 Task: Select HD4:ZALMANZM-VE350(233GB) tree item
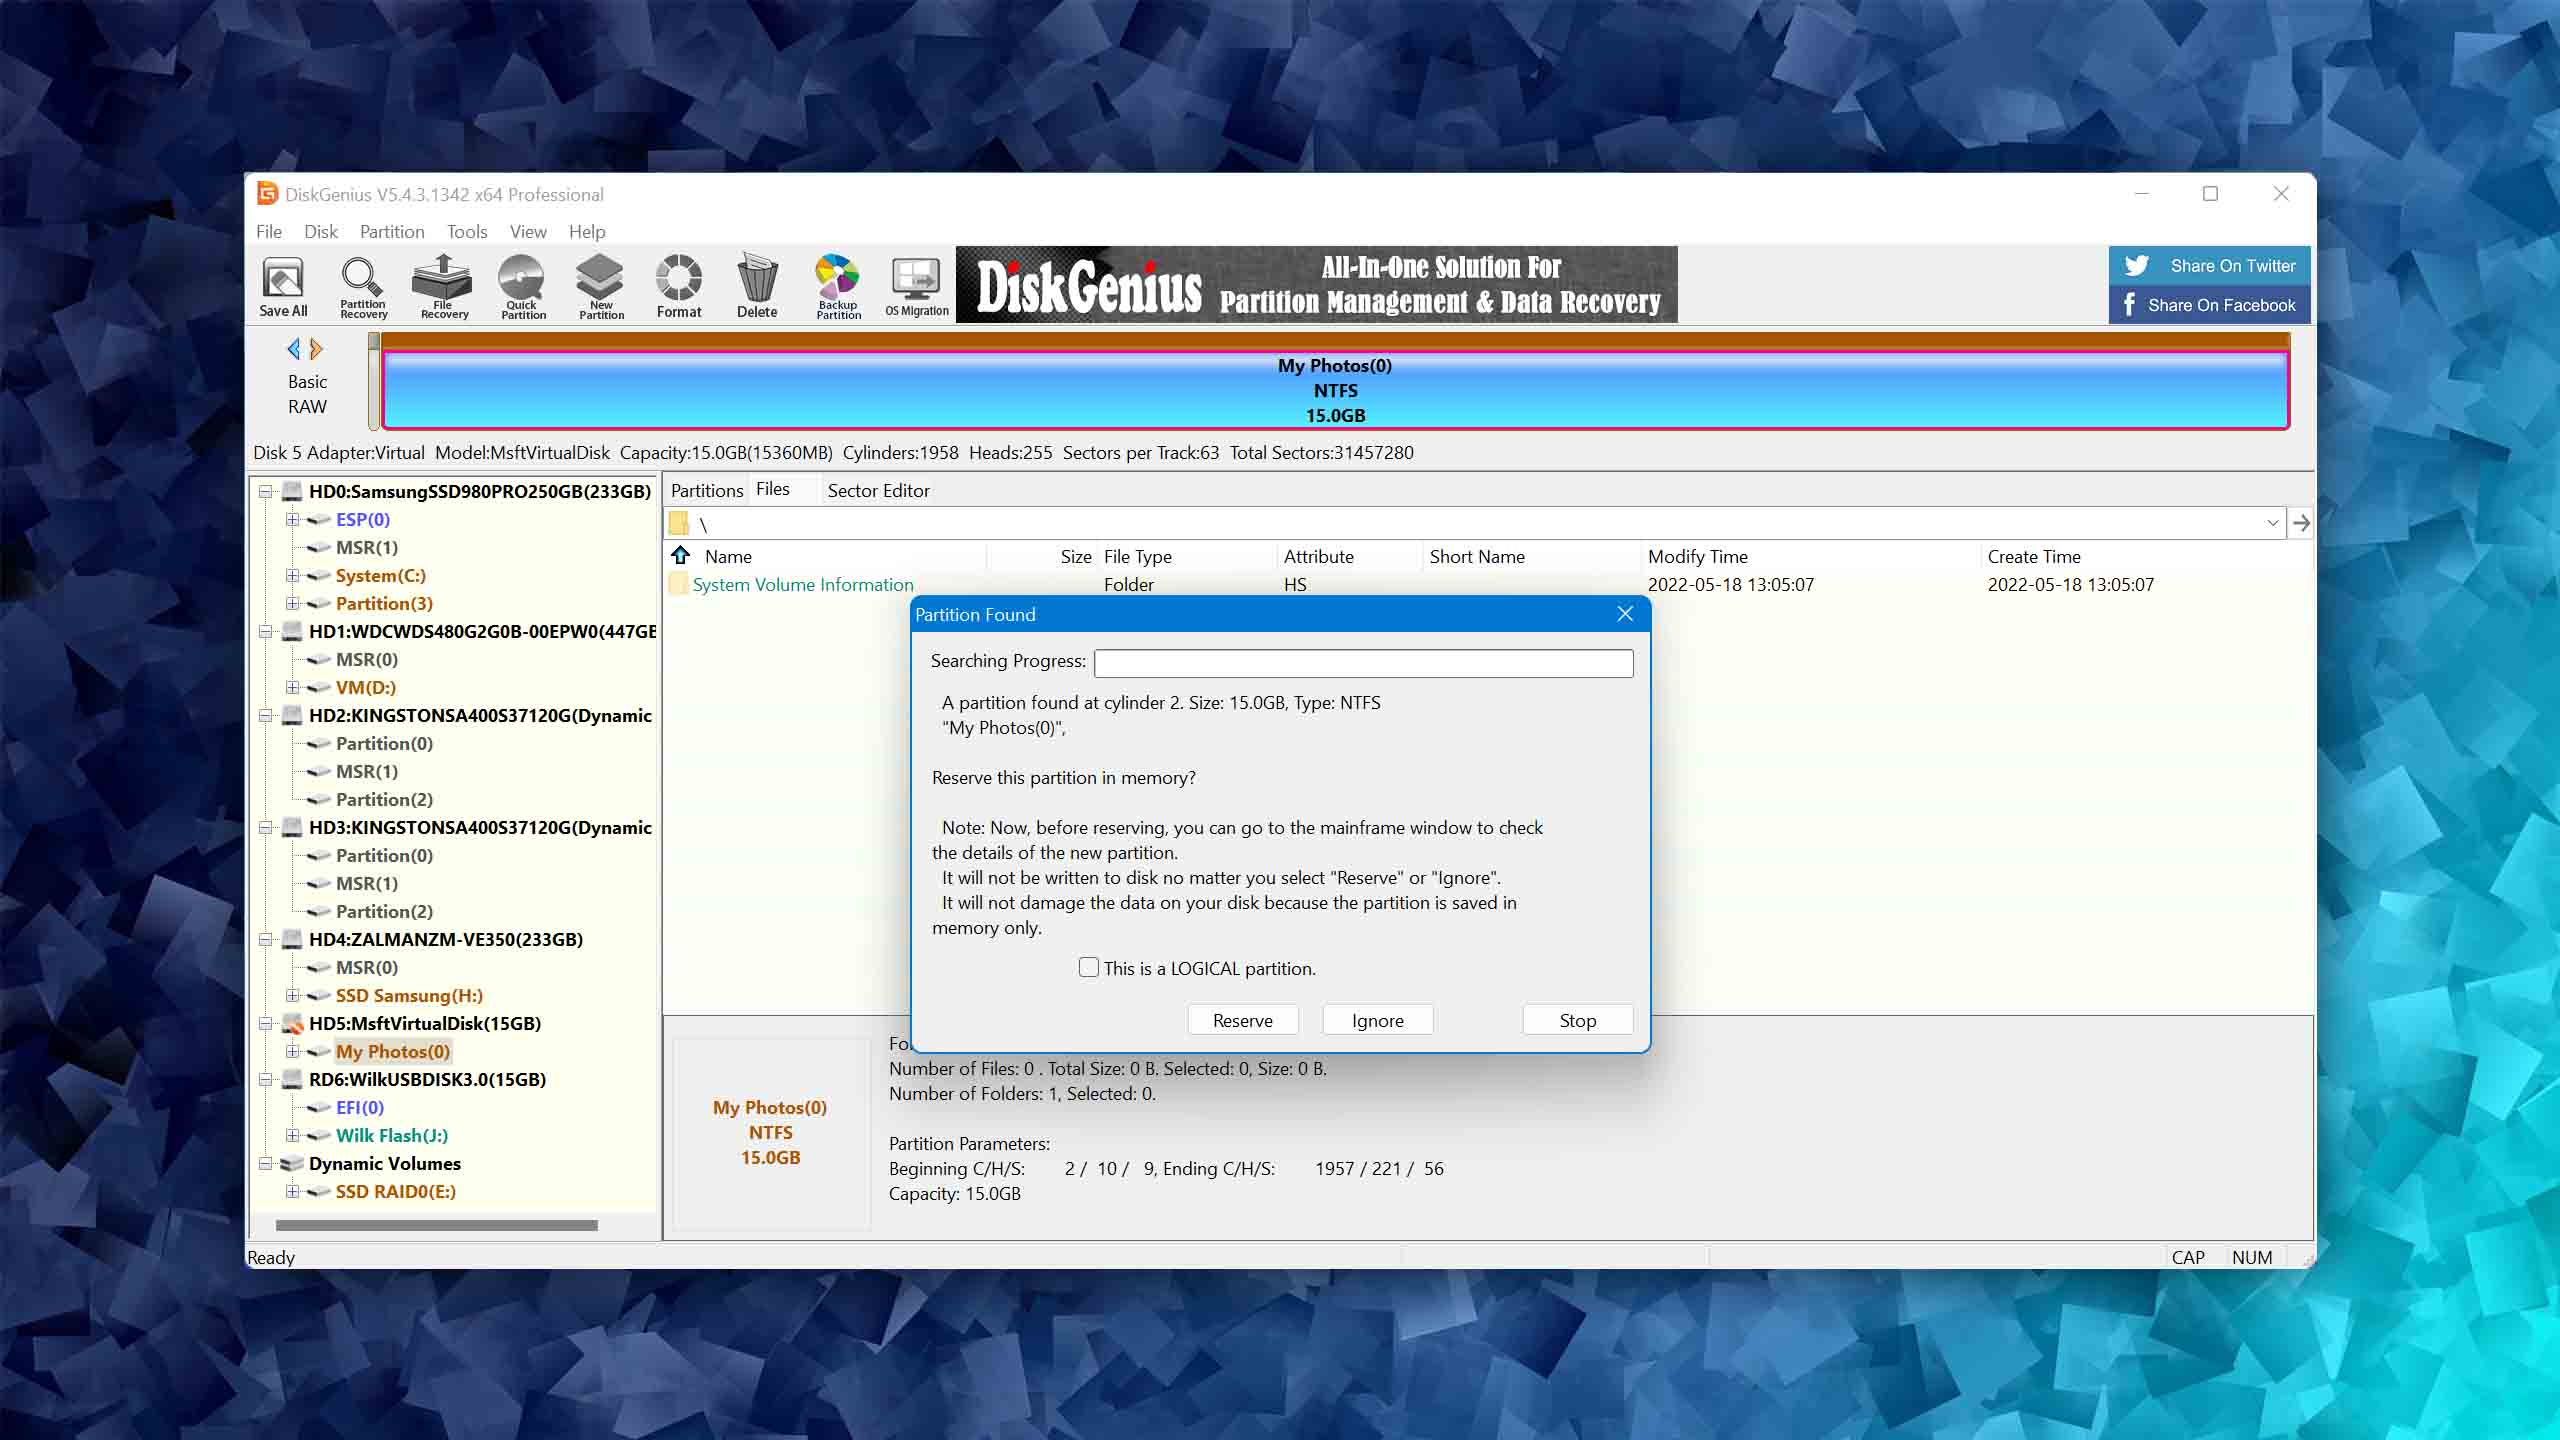pos(446,940)
